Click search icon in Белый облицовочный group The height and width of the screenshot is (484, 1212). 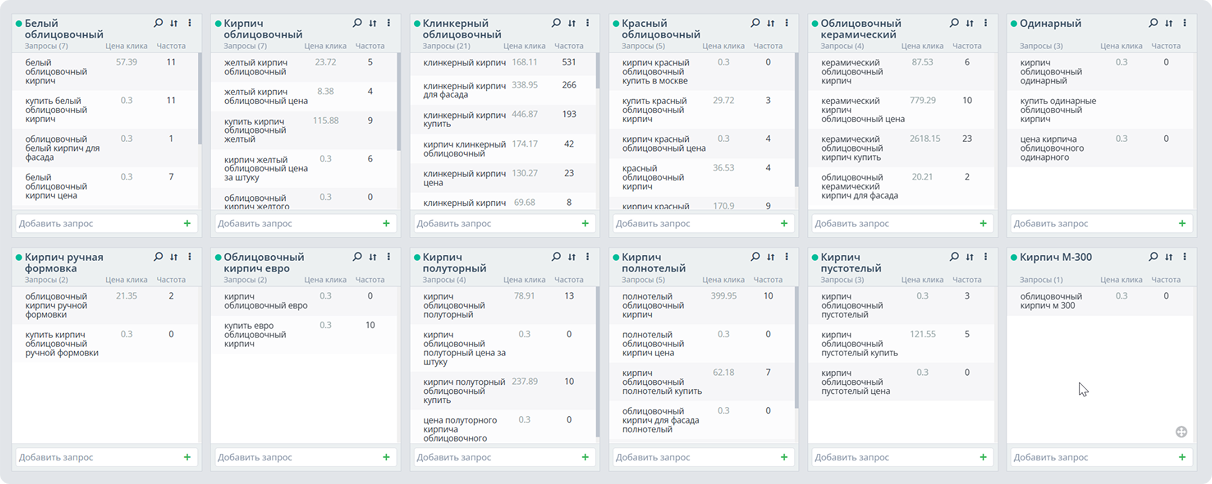158,23
